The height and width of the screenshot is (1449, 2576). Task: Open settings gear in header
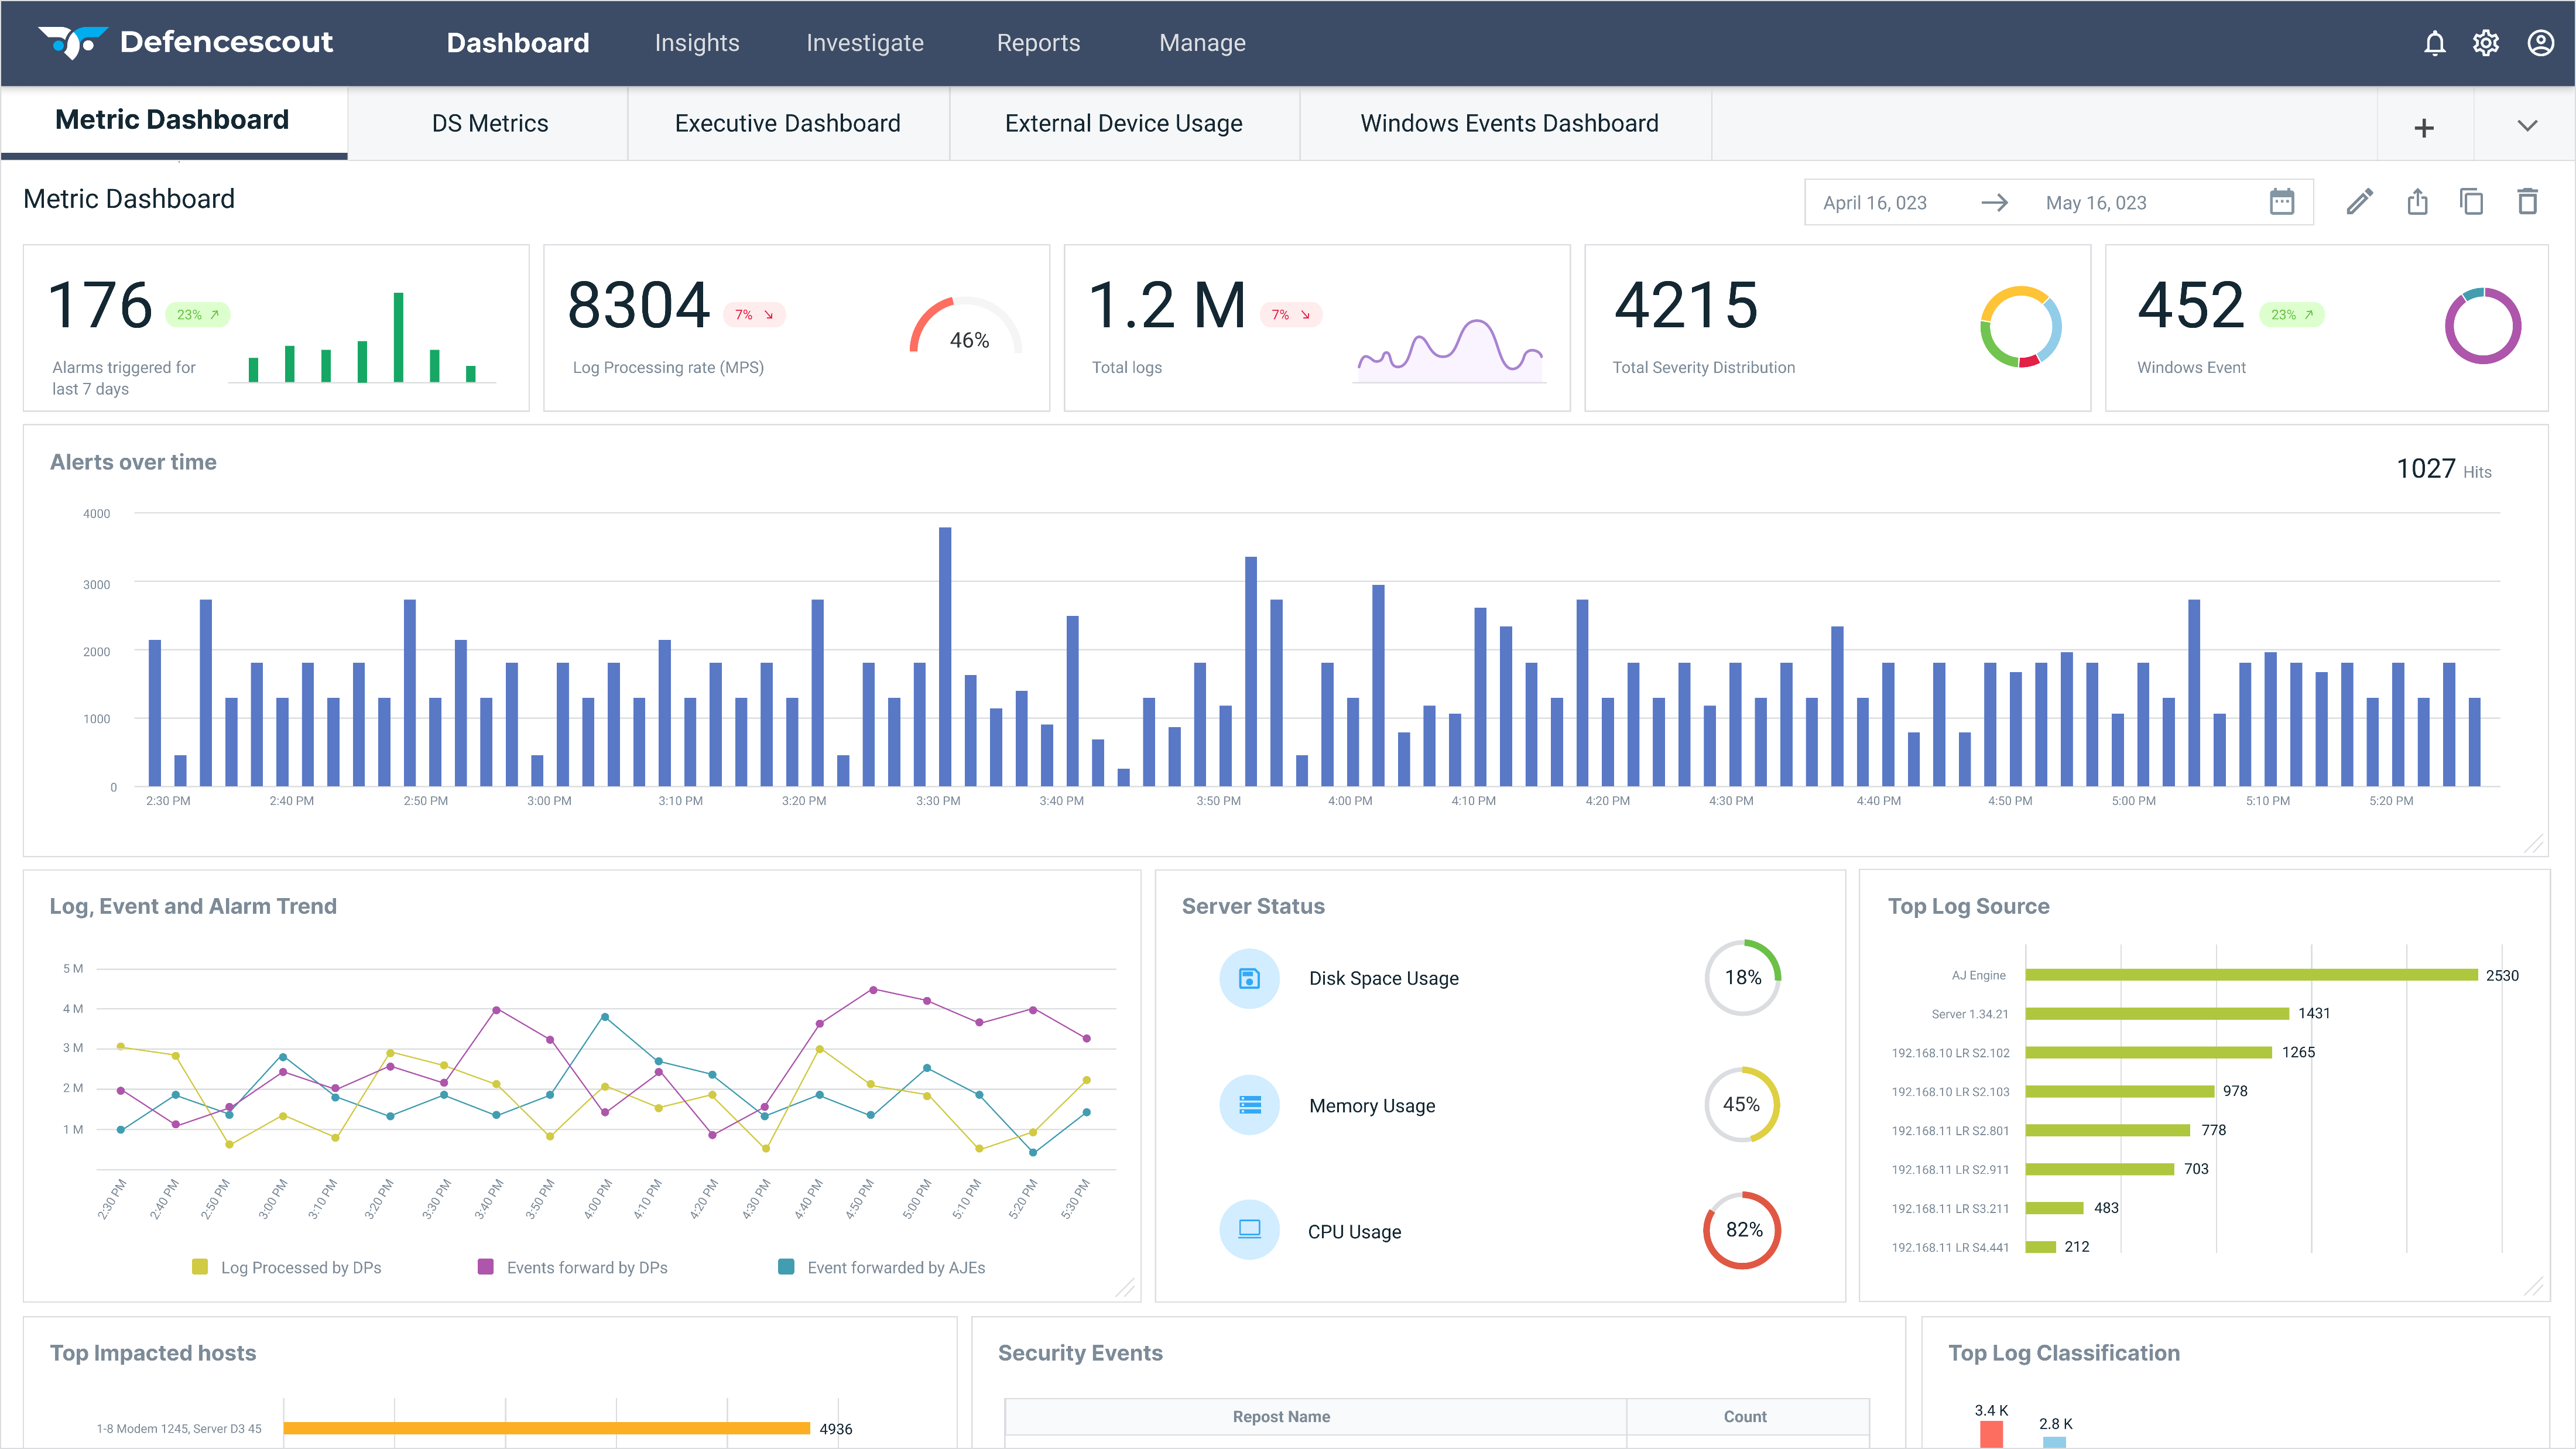(x=2486, y=43)
